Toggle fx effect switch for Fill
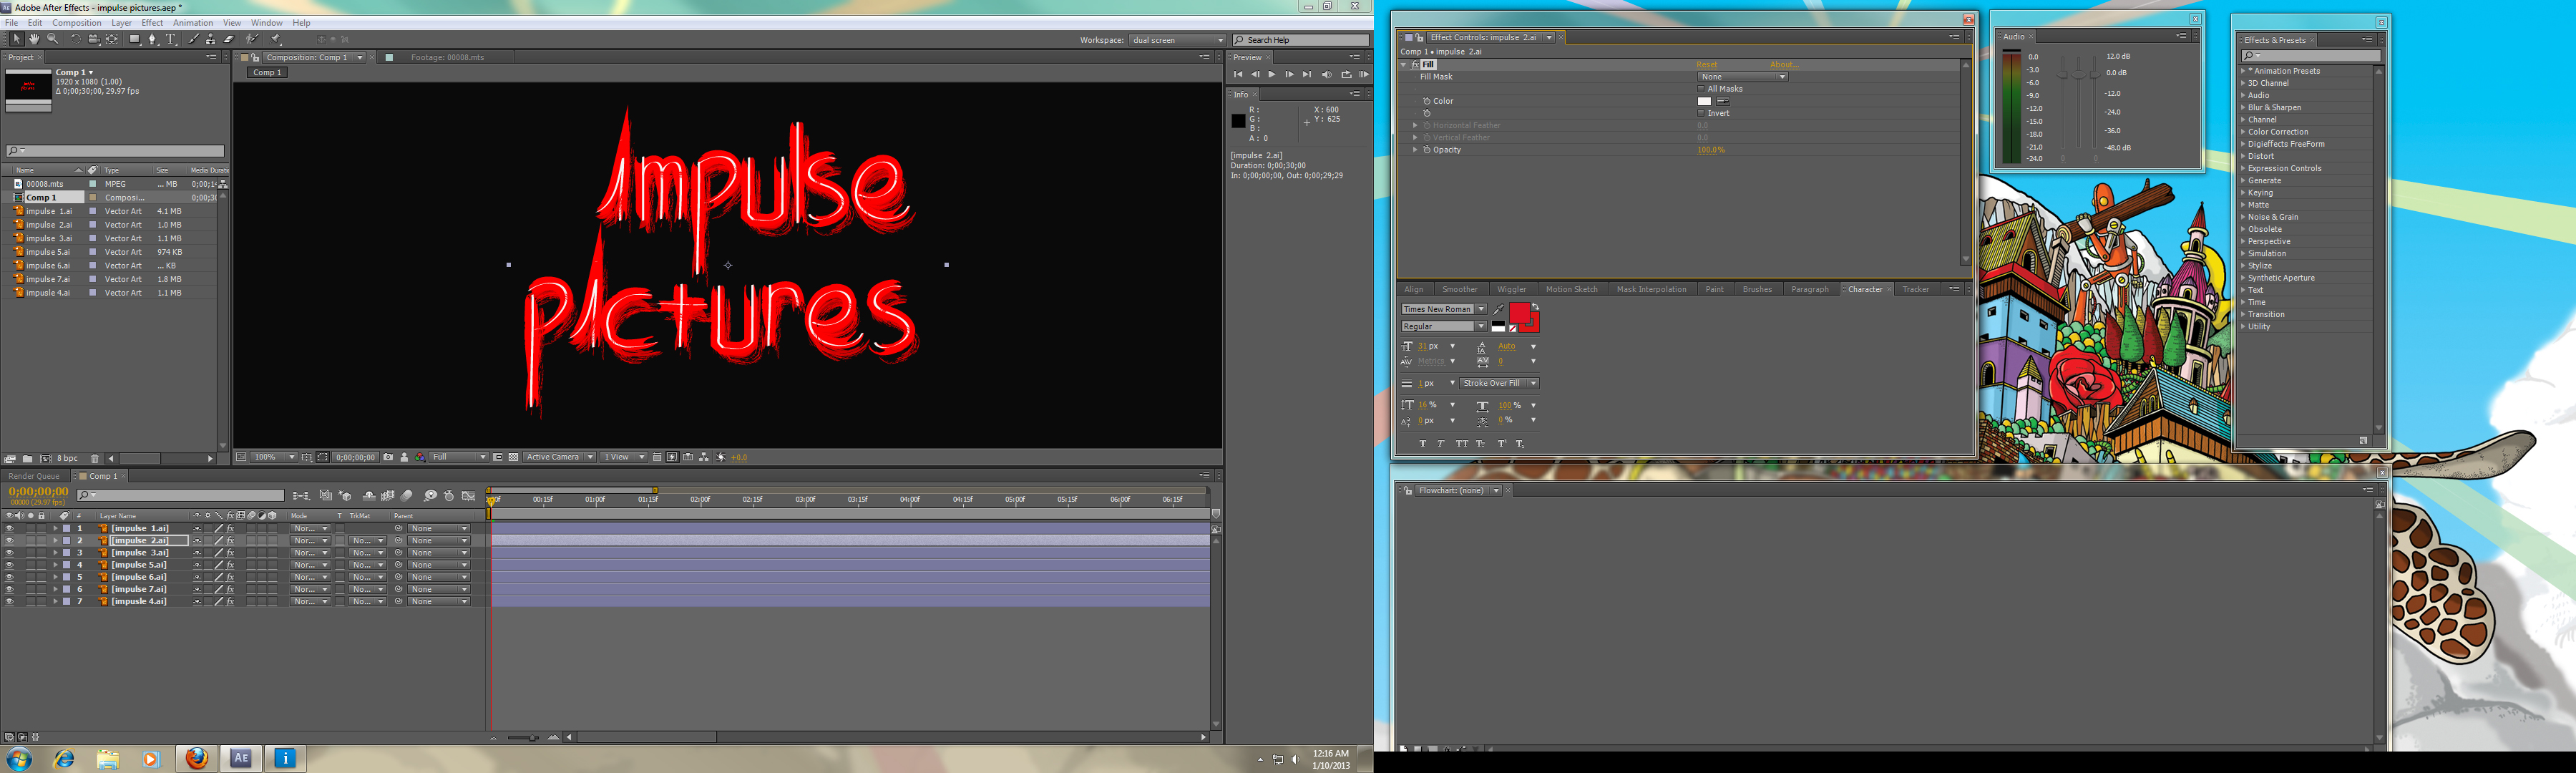Screen dimensions: 2576x773 coord(1415,65)
